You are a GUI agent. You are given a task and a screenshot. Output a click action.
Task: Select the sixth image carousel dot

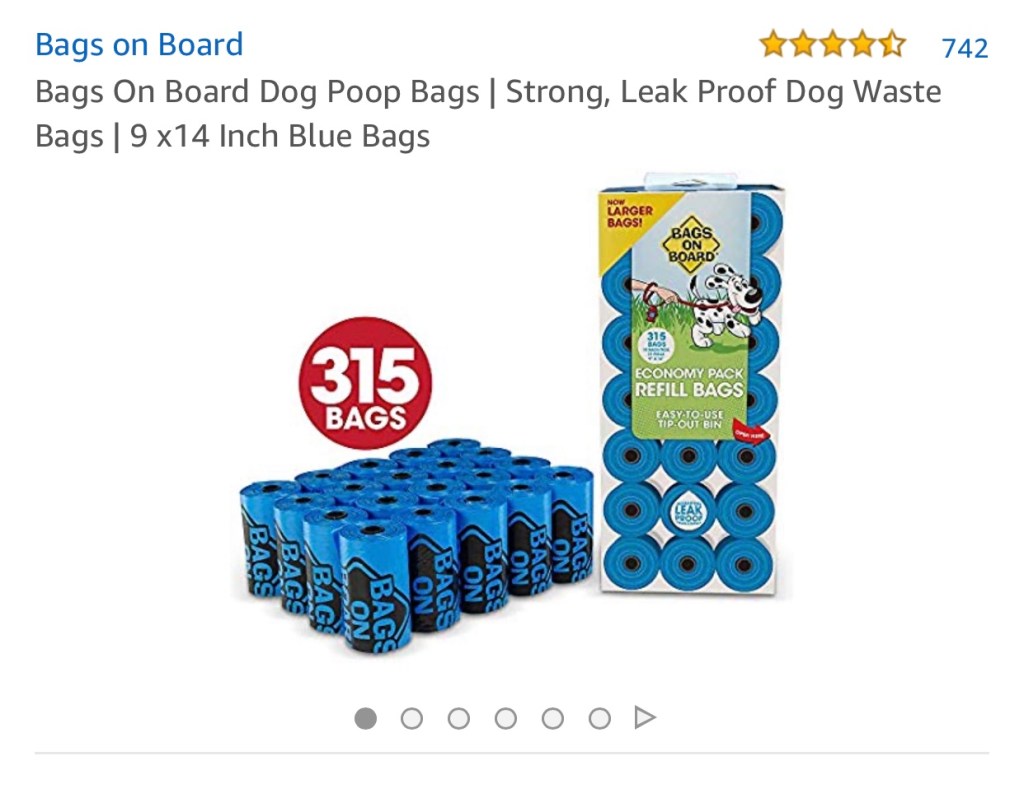[600, 718]
